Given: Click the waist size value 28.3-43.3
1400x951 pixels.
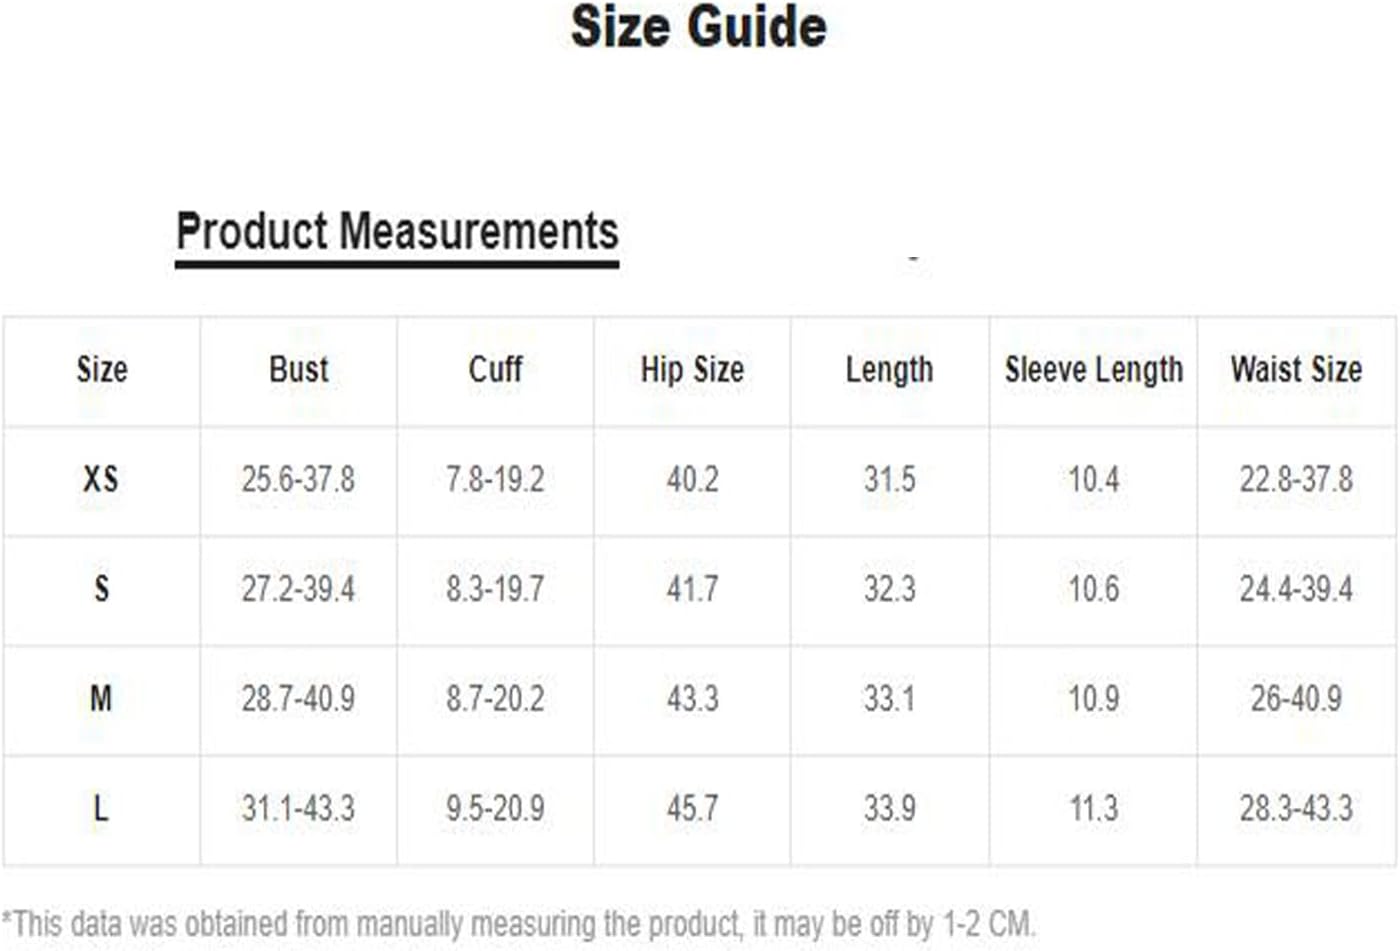Looking at the screenshot, I should [1296, 808].
